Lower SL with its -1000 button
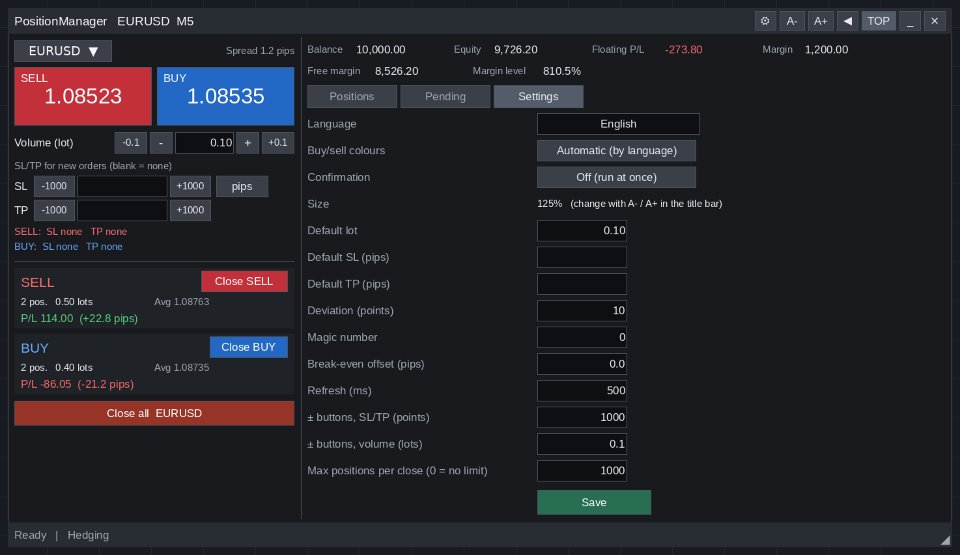Image resolution: width=960 pixels, height=555 pixels. click(54, 186)
